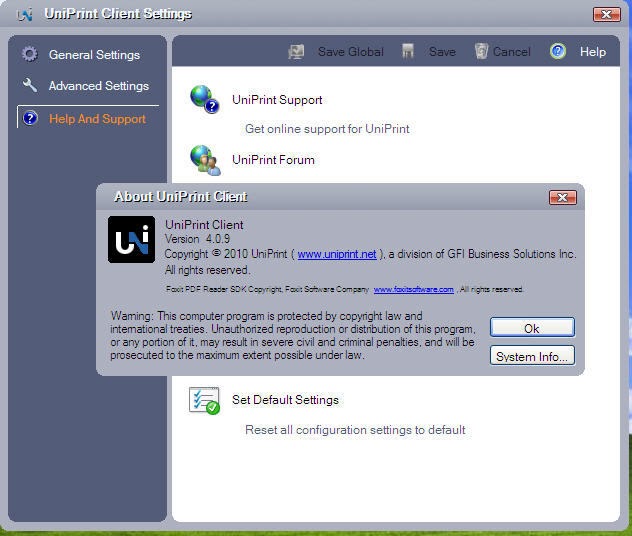Click the blue Help question mark icon
Viewport: 632px width, 536px height.
[558, 51]
